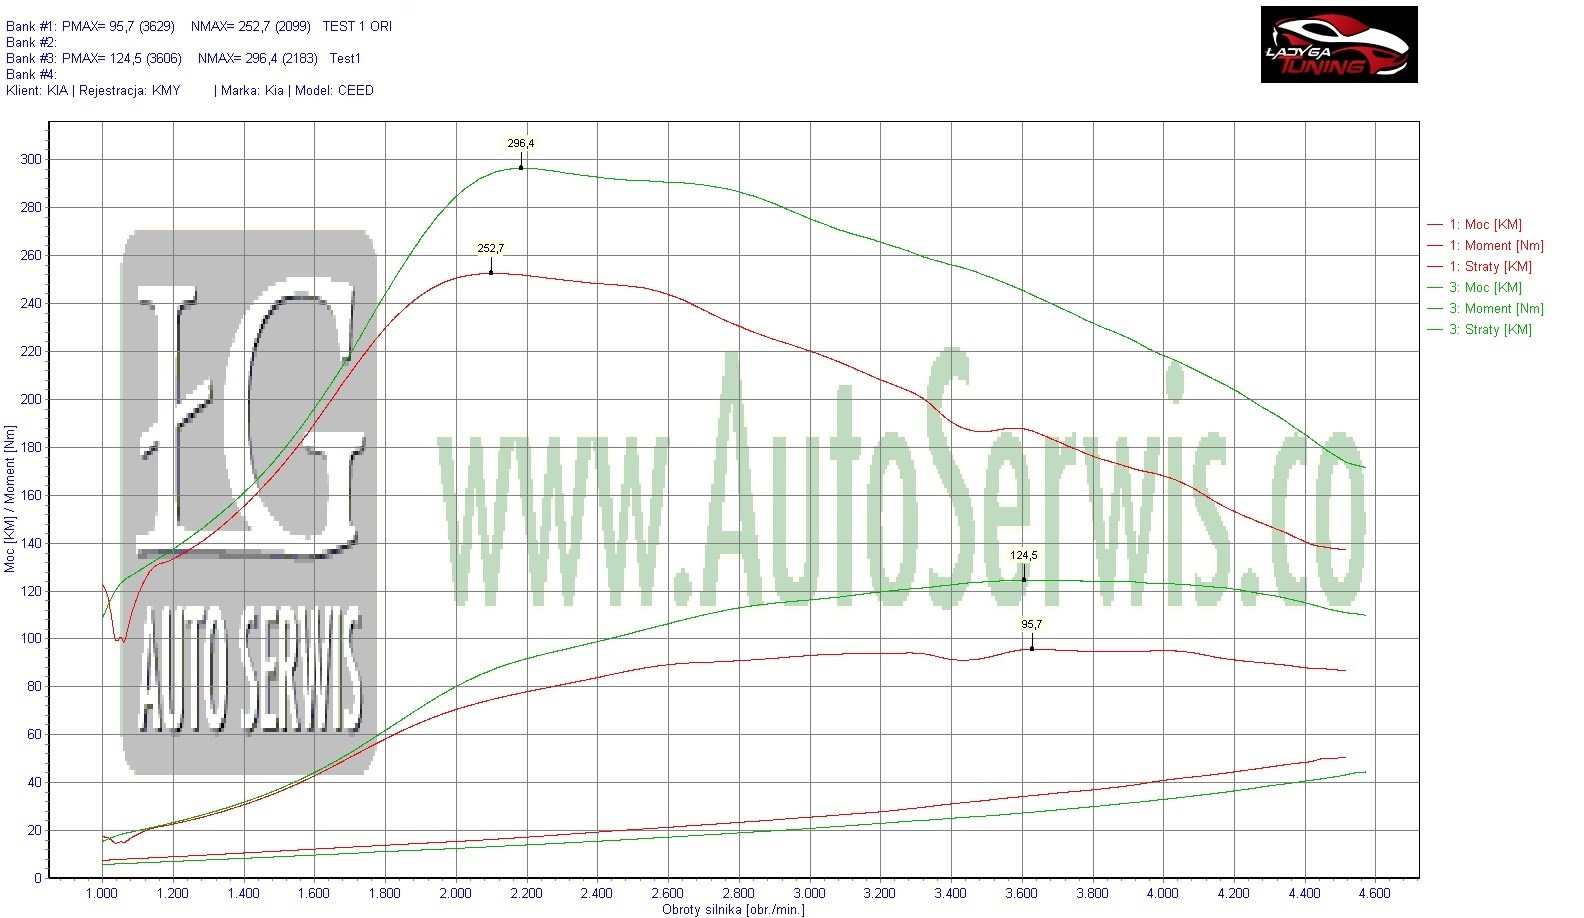Click the Ladyga Tuning logo
Viewport: 1584px width, 918px height.
point(1338,45)
